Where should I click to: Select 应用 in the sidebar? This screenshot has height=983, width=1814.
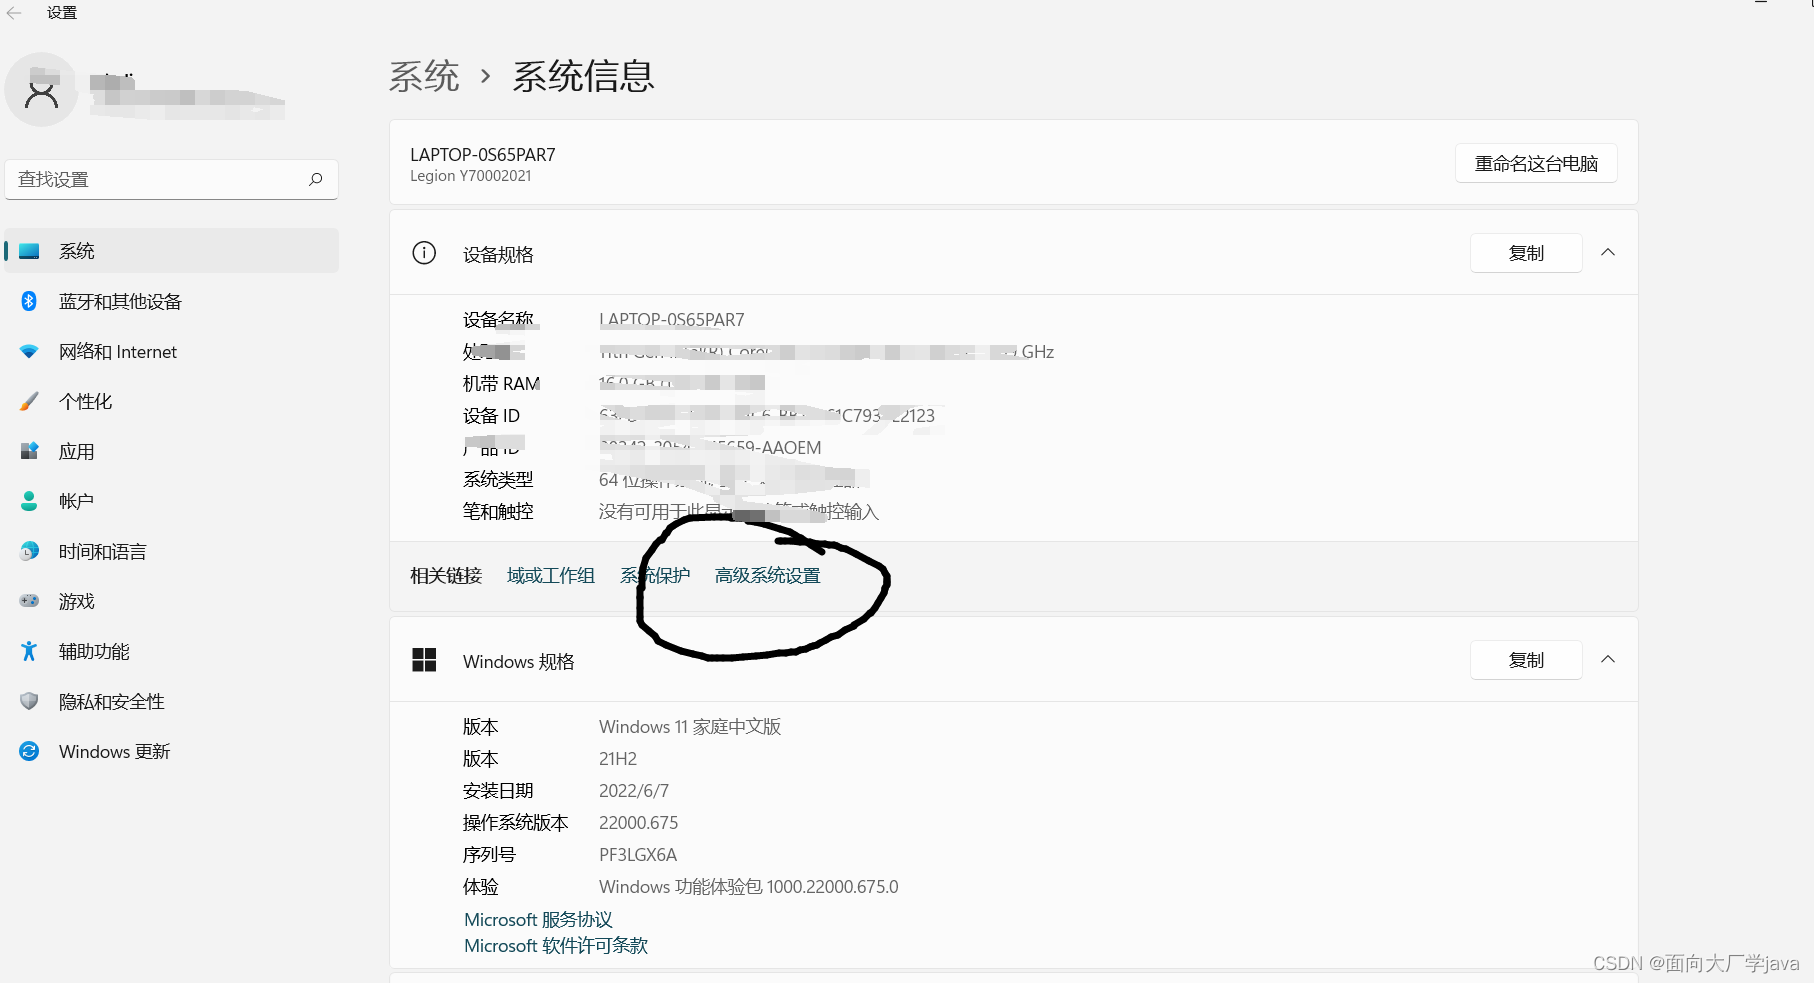172,451
